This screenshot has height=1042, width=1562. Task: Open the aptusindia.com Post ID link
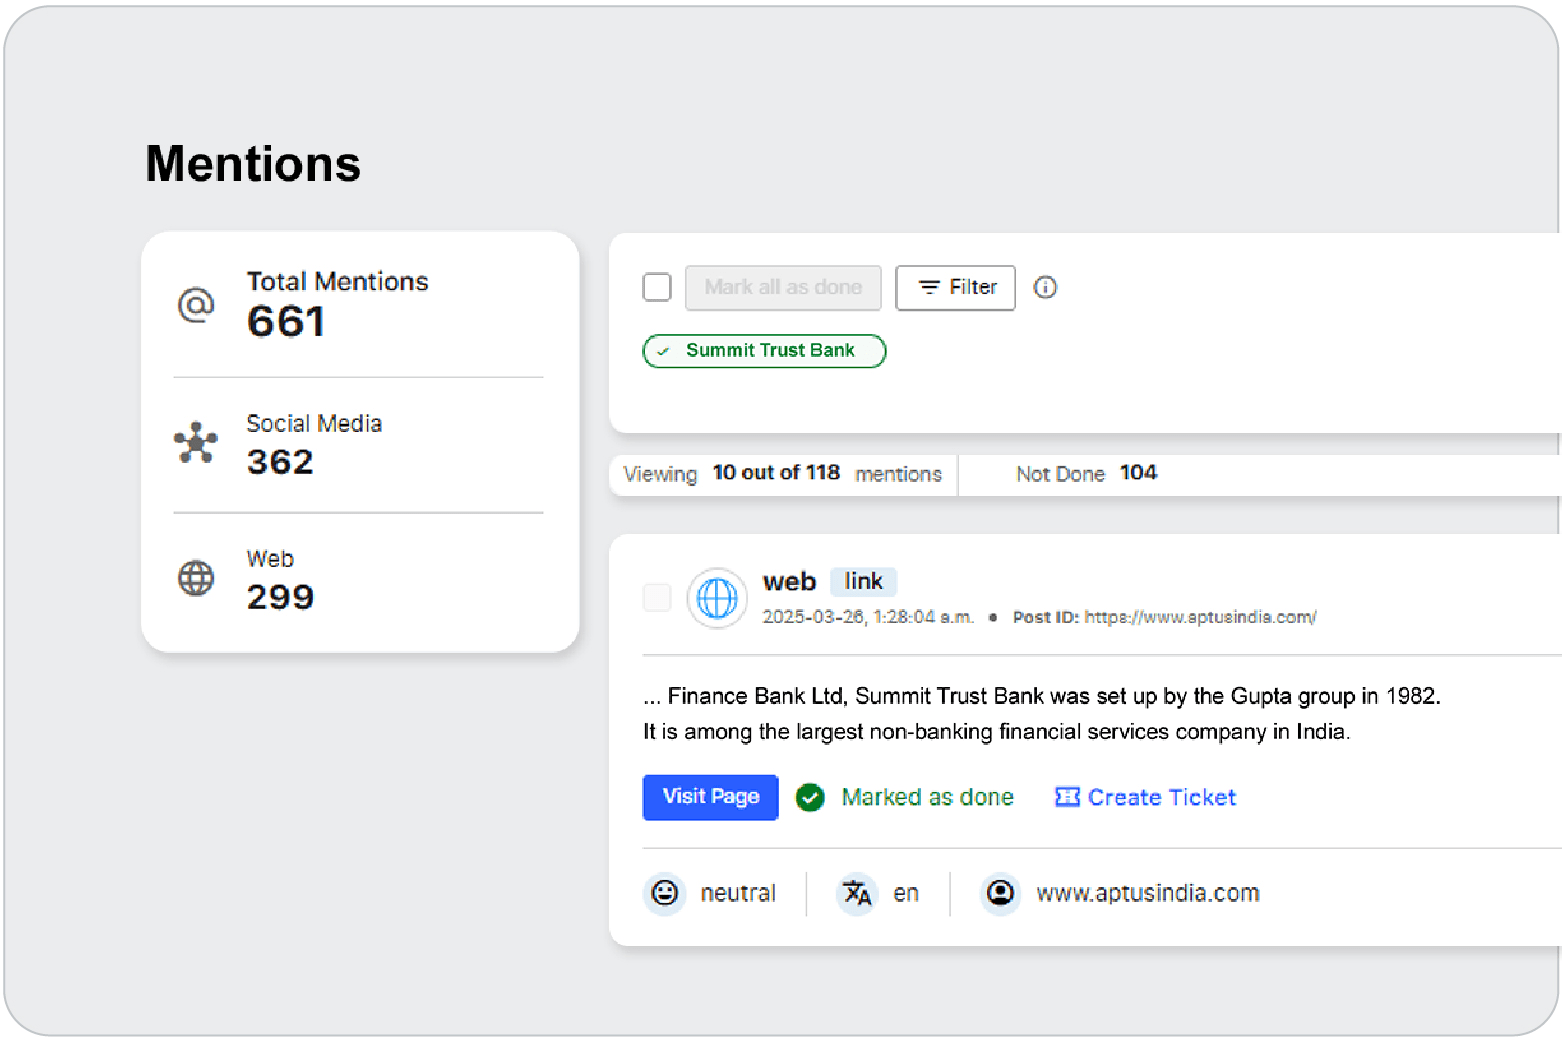(1200, 617)
